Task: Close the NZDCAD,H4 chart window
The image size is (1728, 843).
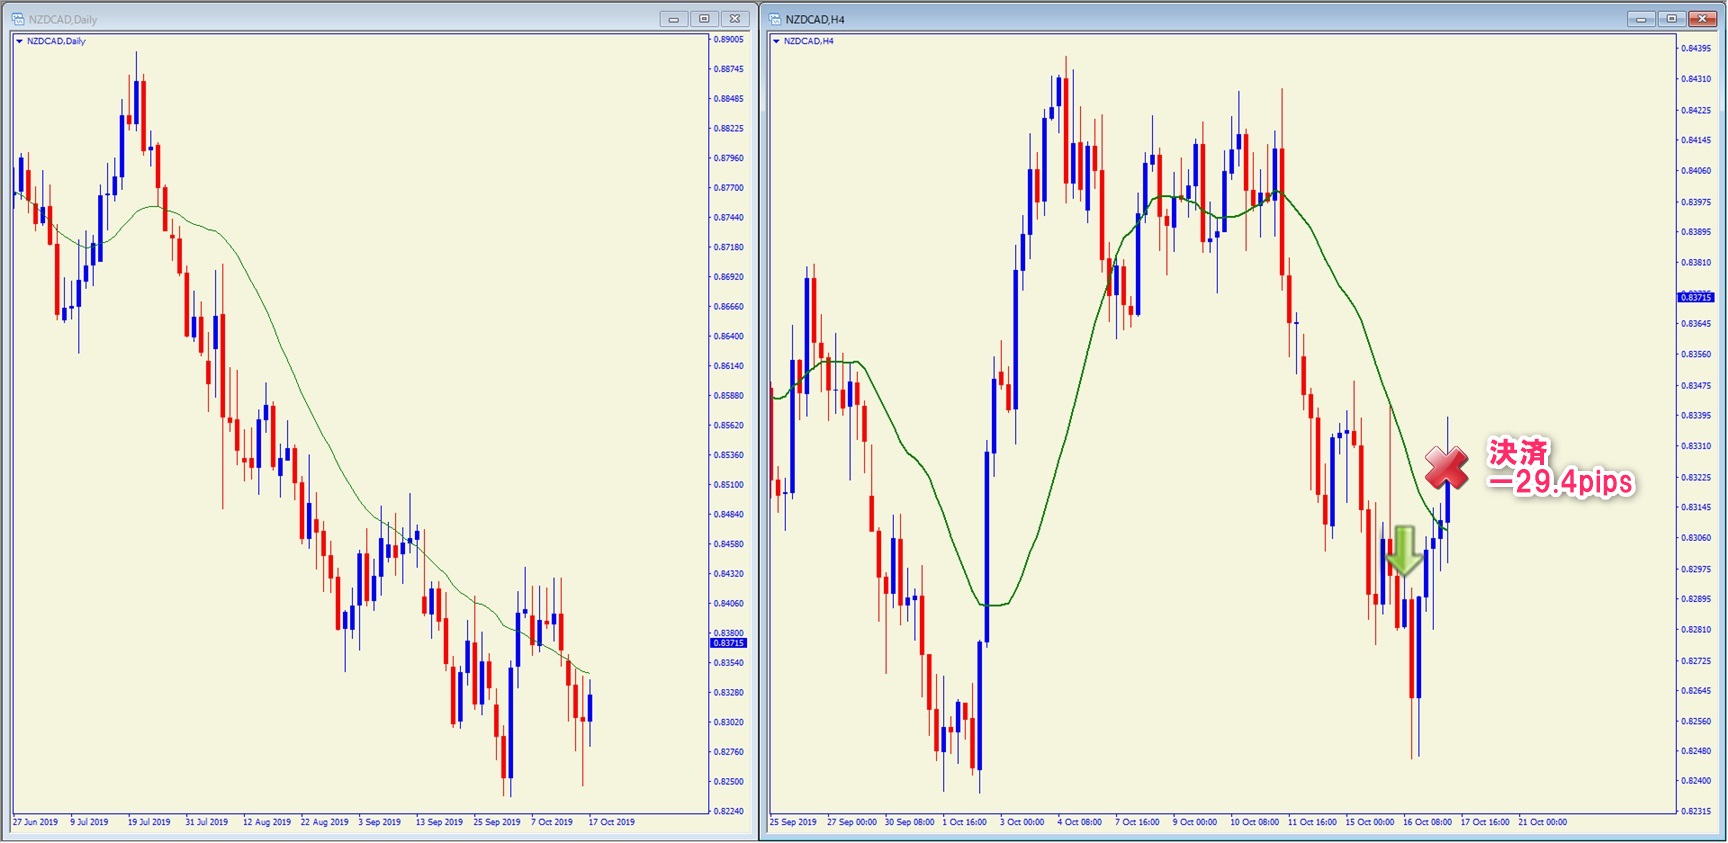Action: (1702, 19)
